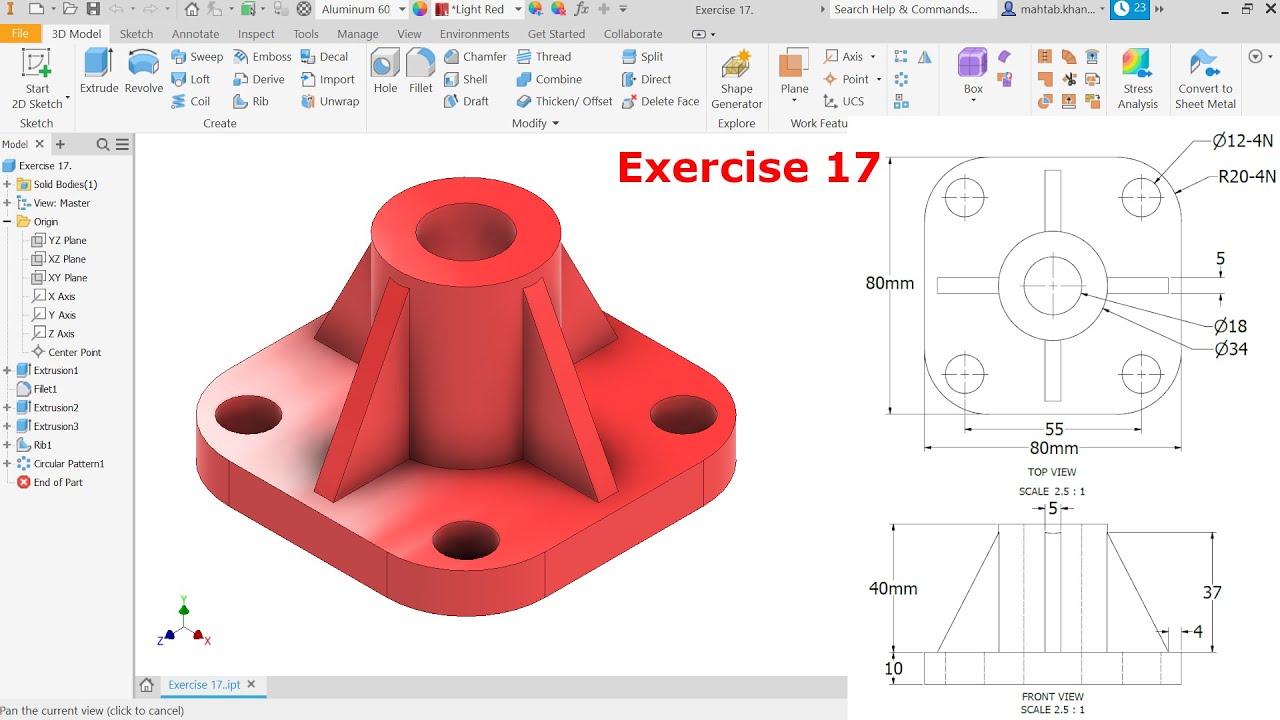The image size is (1280, 720).
Task: Apply a Decal
Action: pos(324,57)
